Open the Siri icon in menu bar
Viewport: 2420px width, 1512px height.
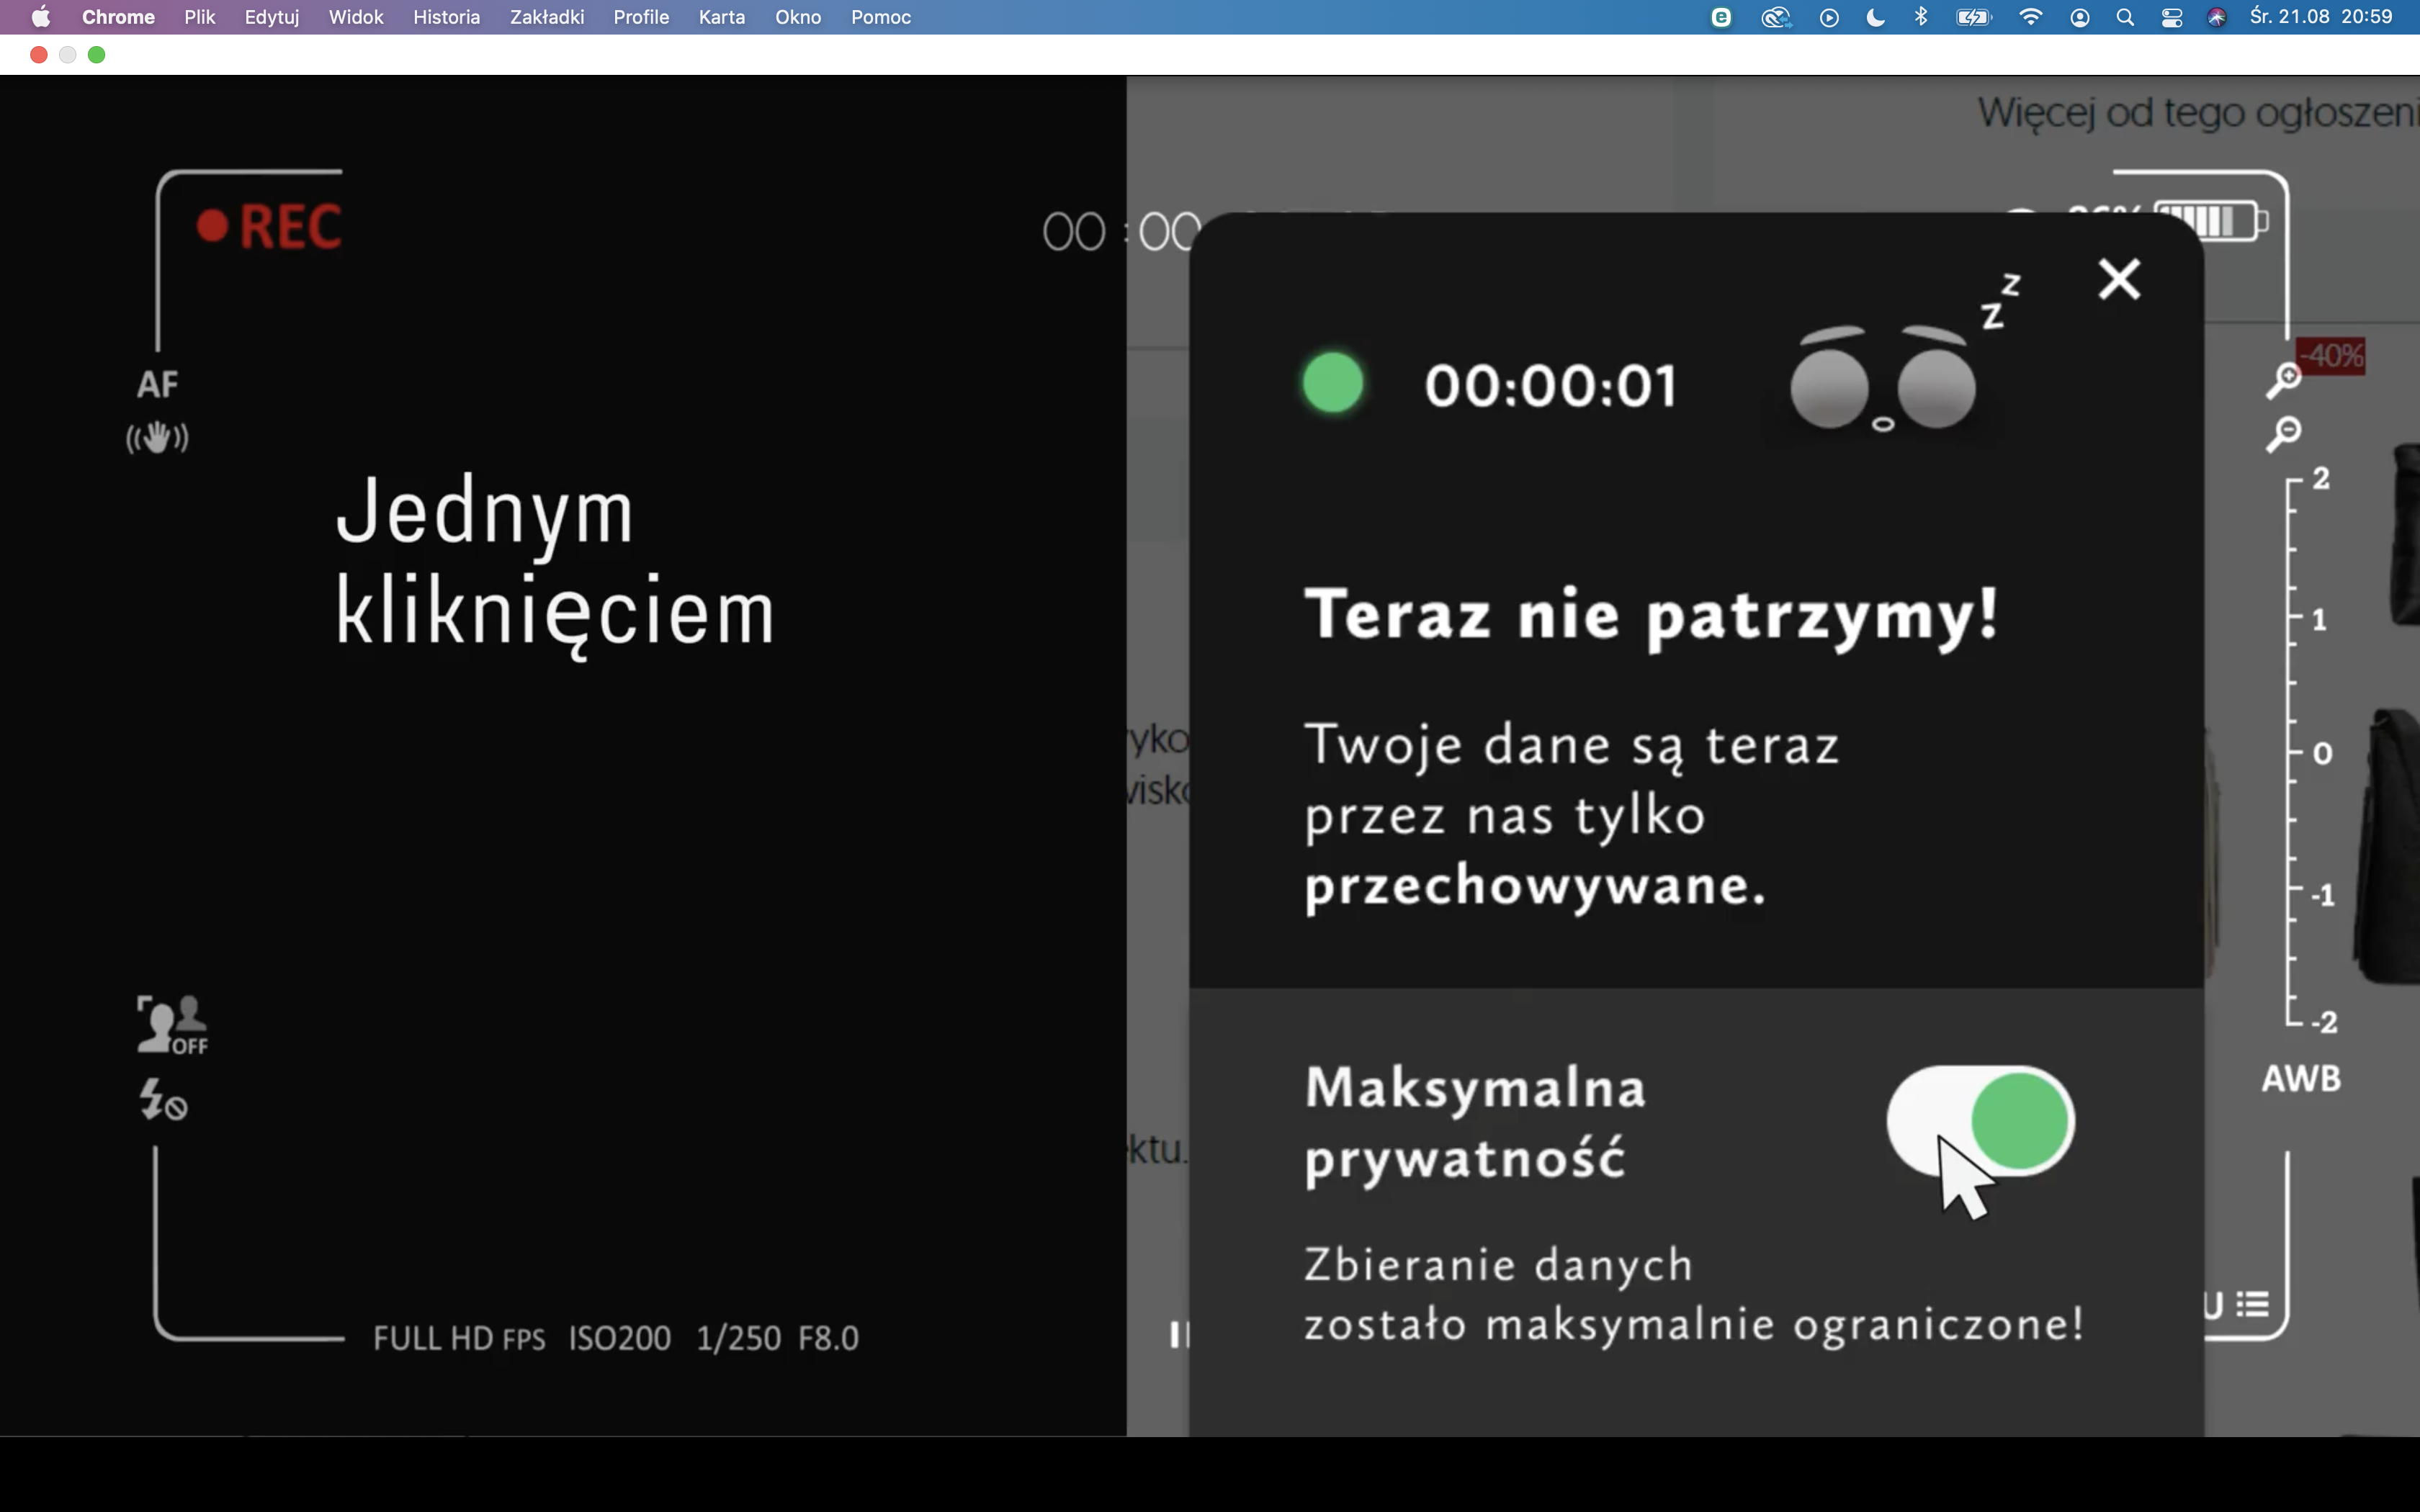pyautogui.click(x=2217, y=17)
